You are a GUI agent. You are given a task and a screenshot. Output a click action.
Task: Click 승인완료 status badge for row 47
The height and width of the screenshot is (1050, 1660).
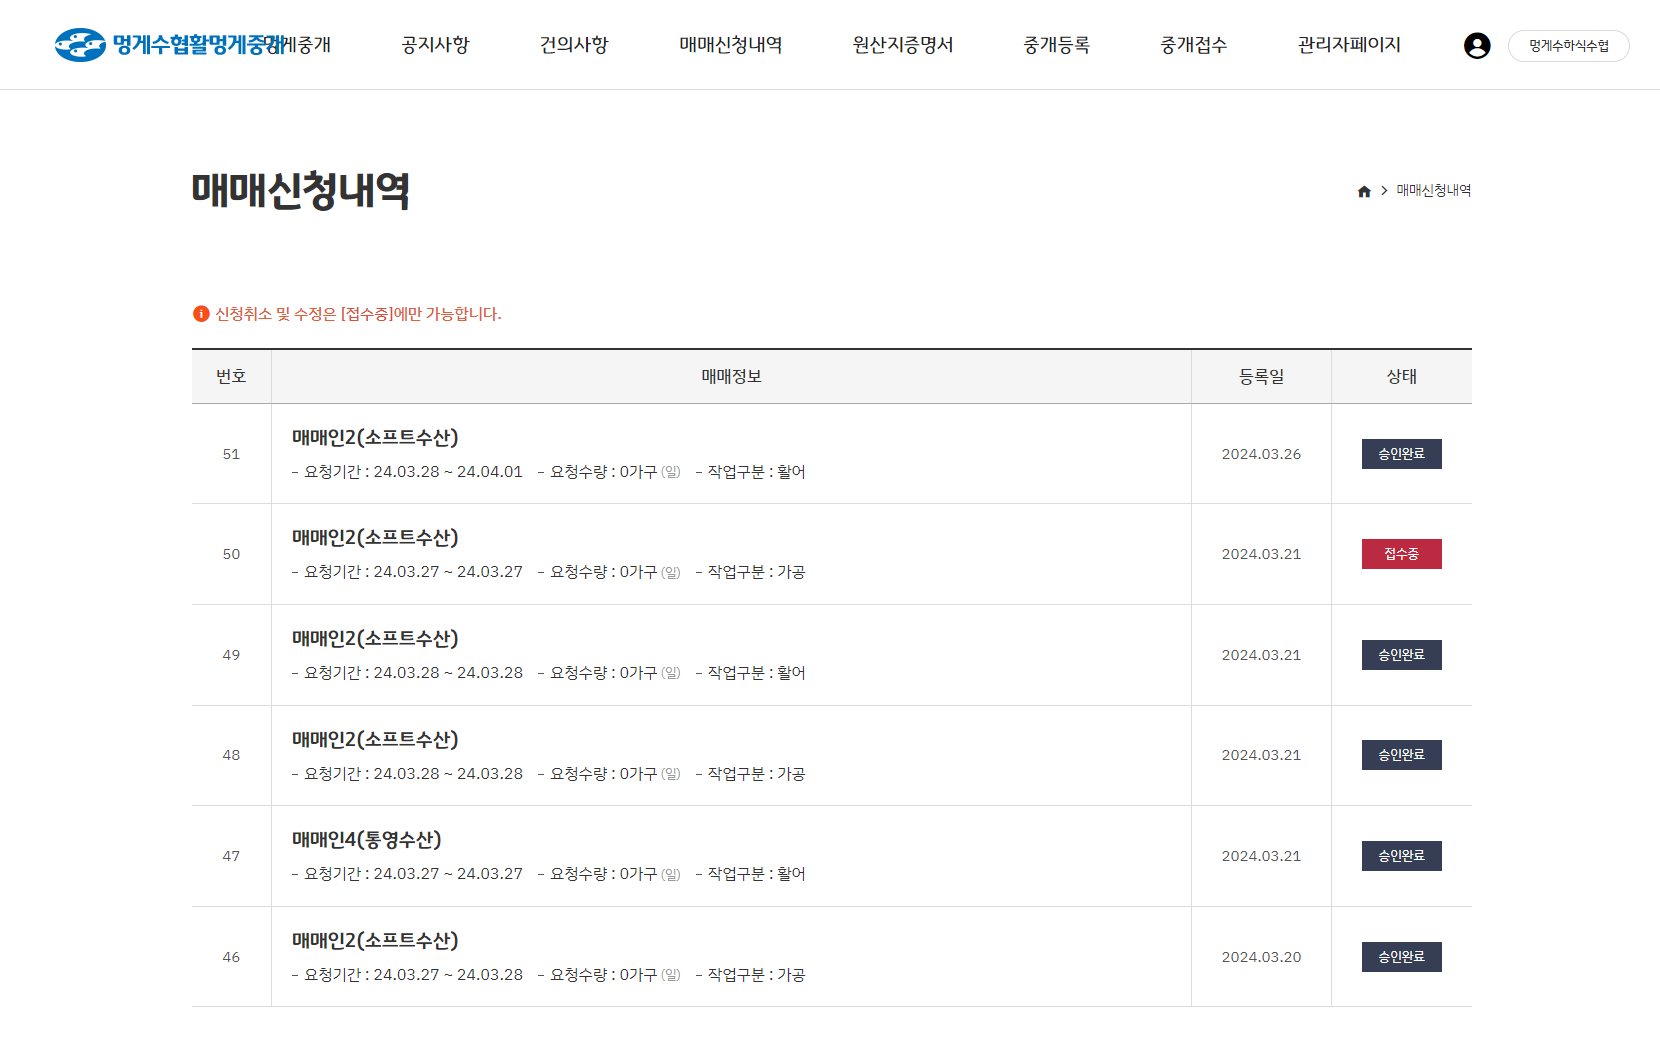point(1401,856)
